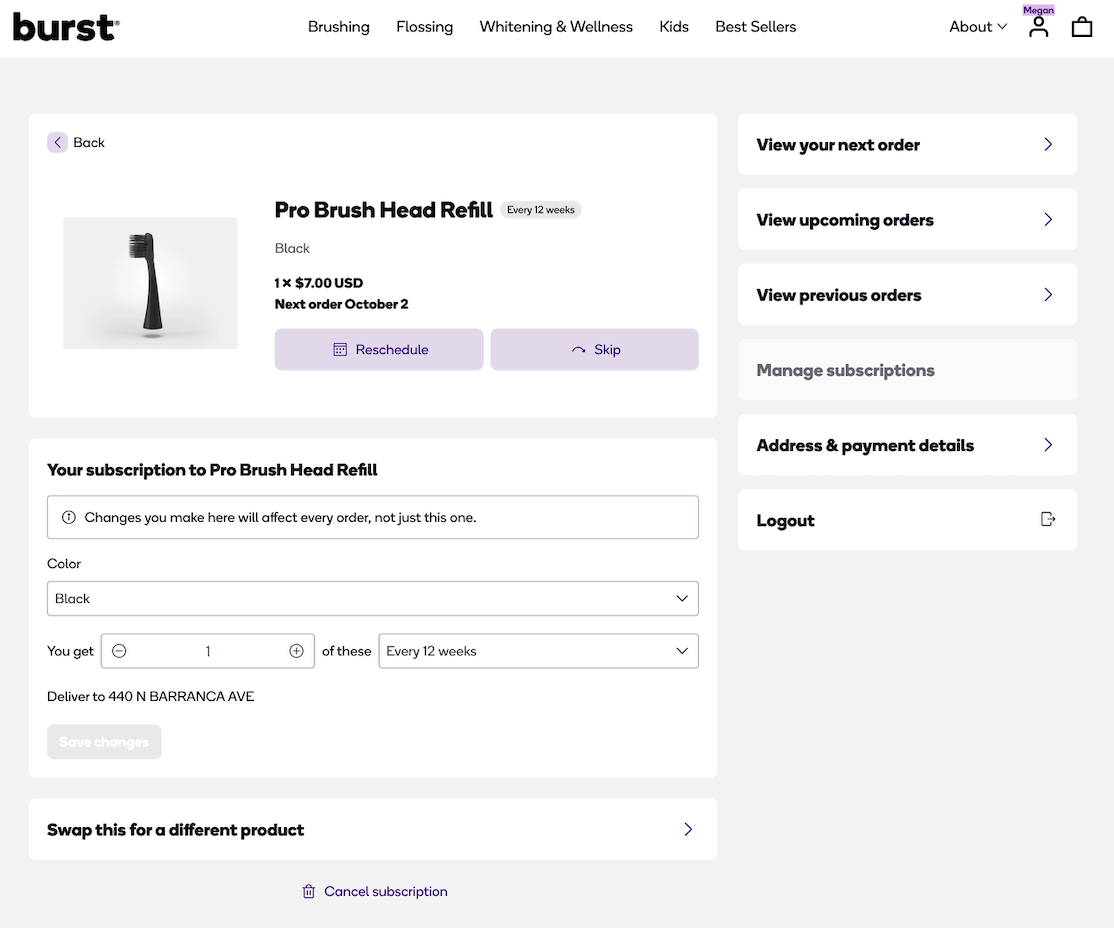Select Manage subscriptions

point(907,369)
